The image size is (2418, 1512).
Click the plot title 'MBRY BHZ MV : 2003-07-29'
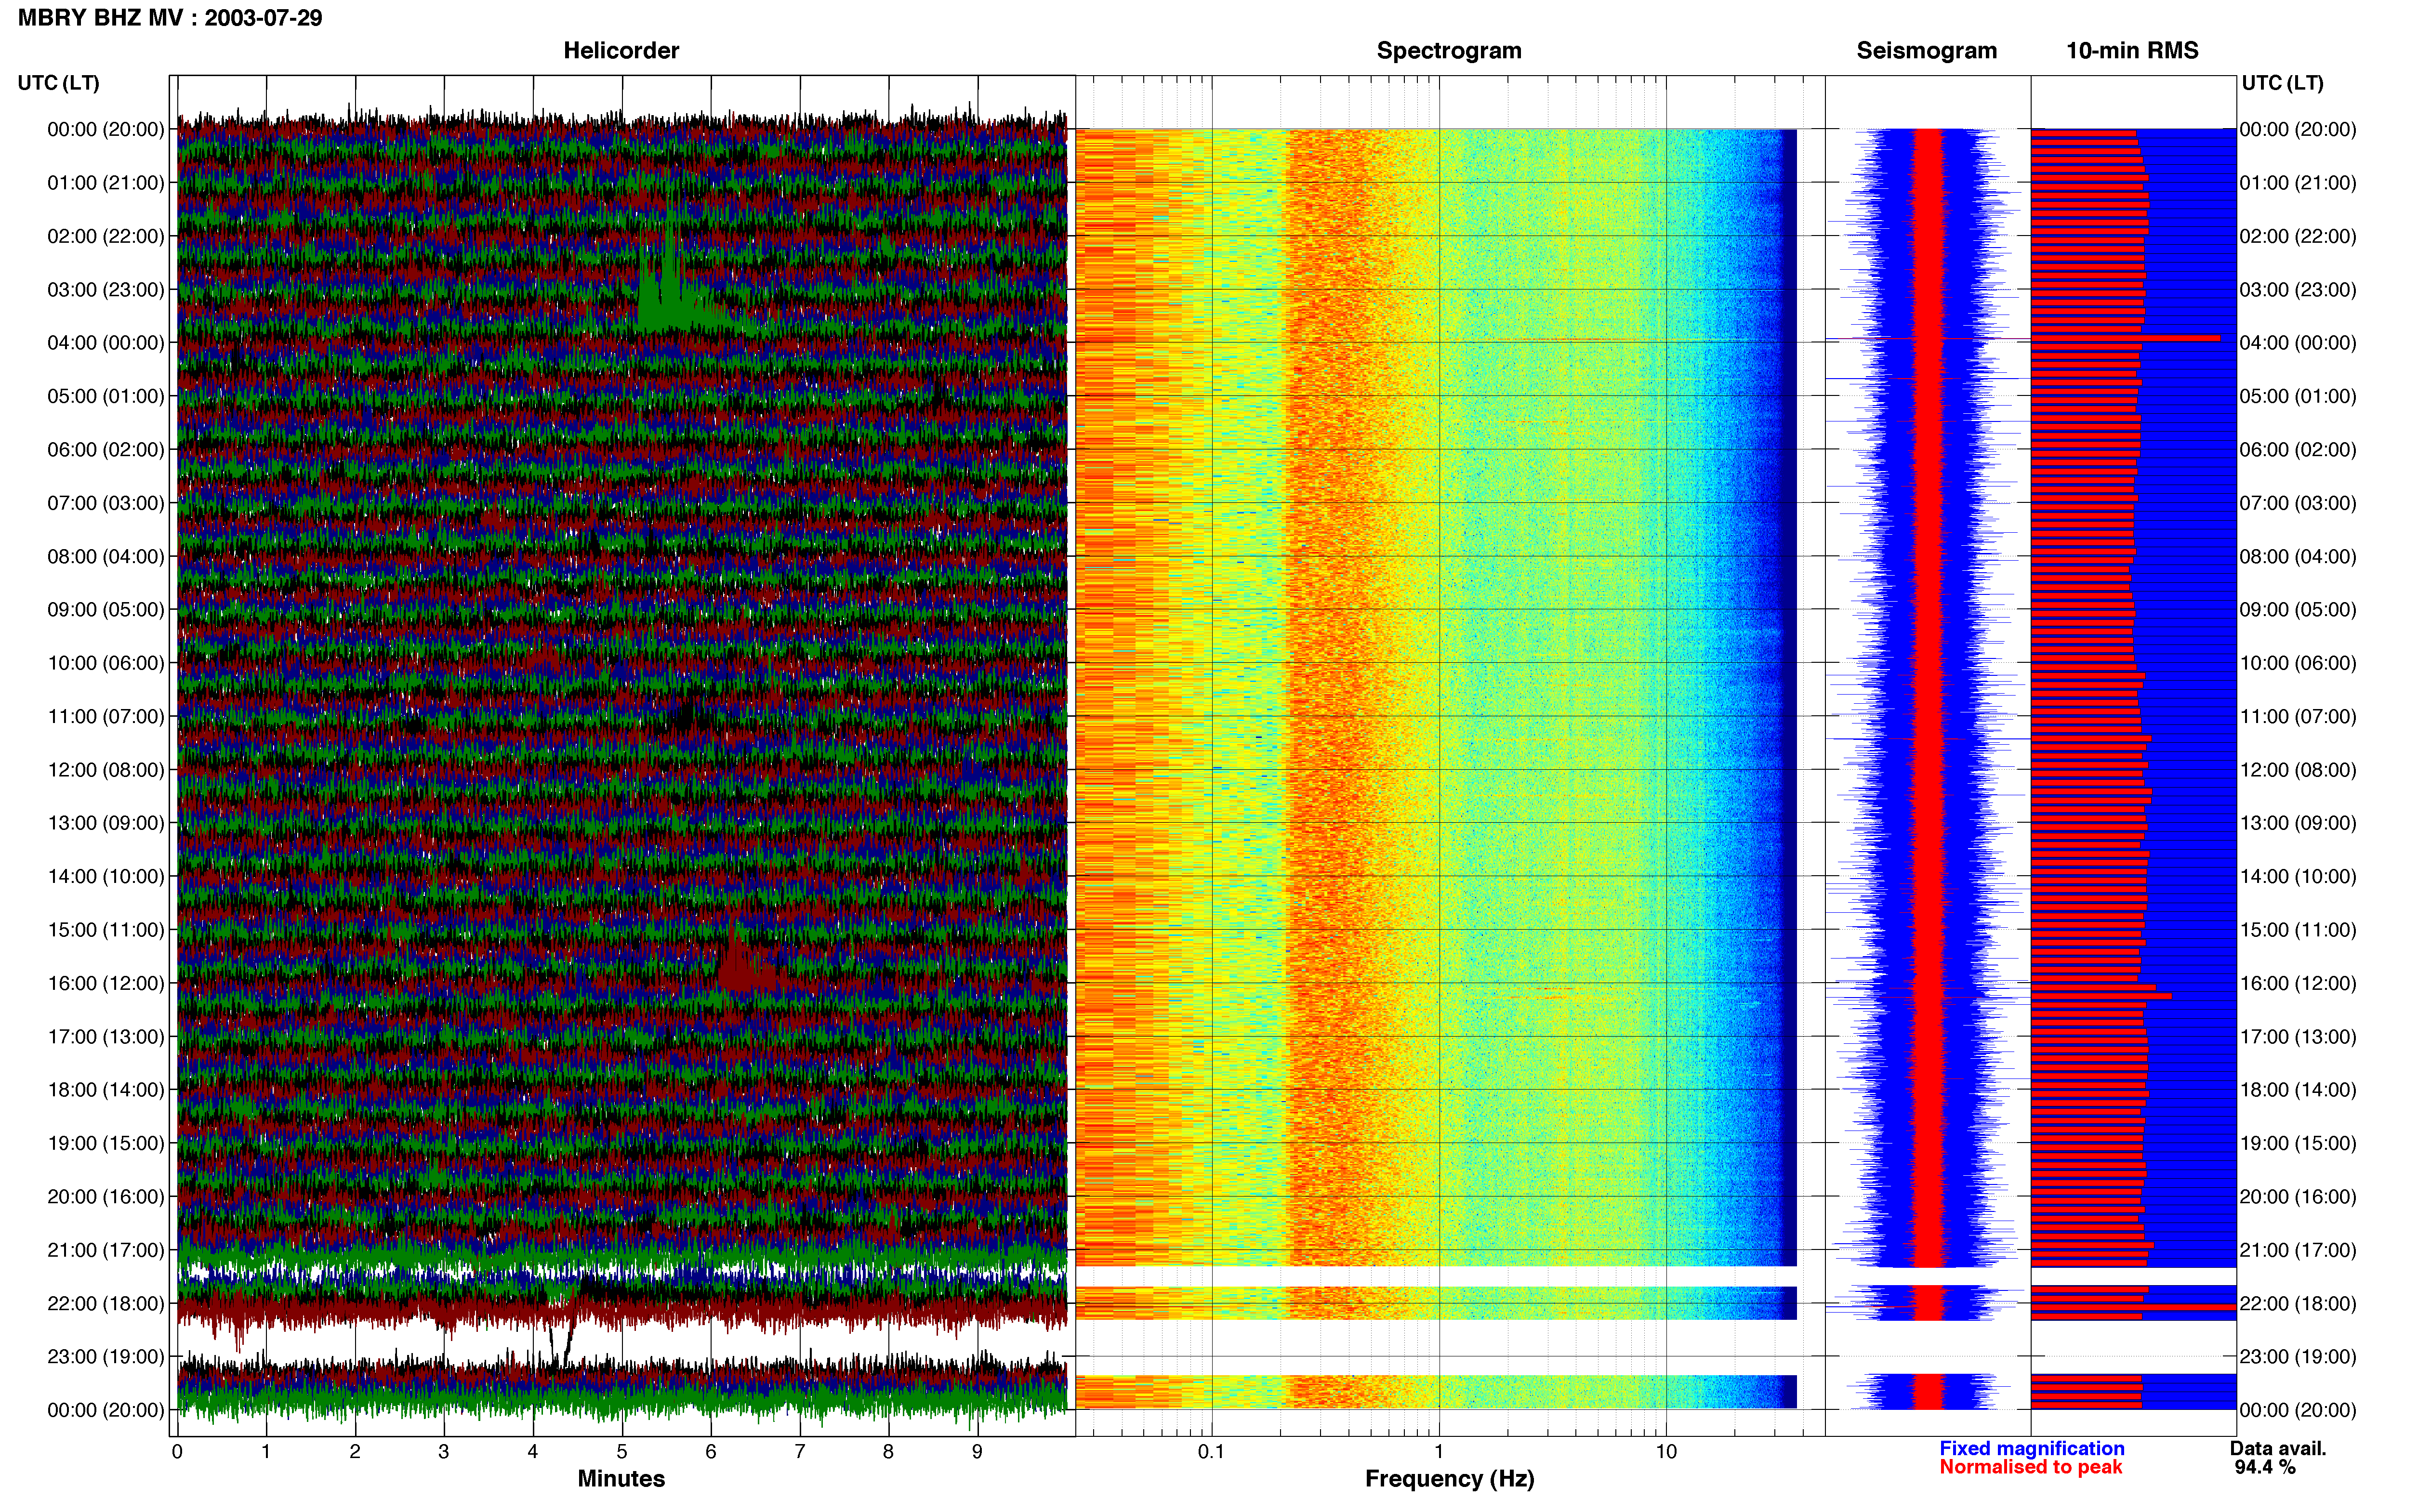pos(170,18)
